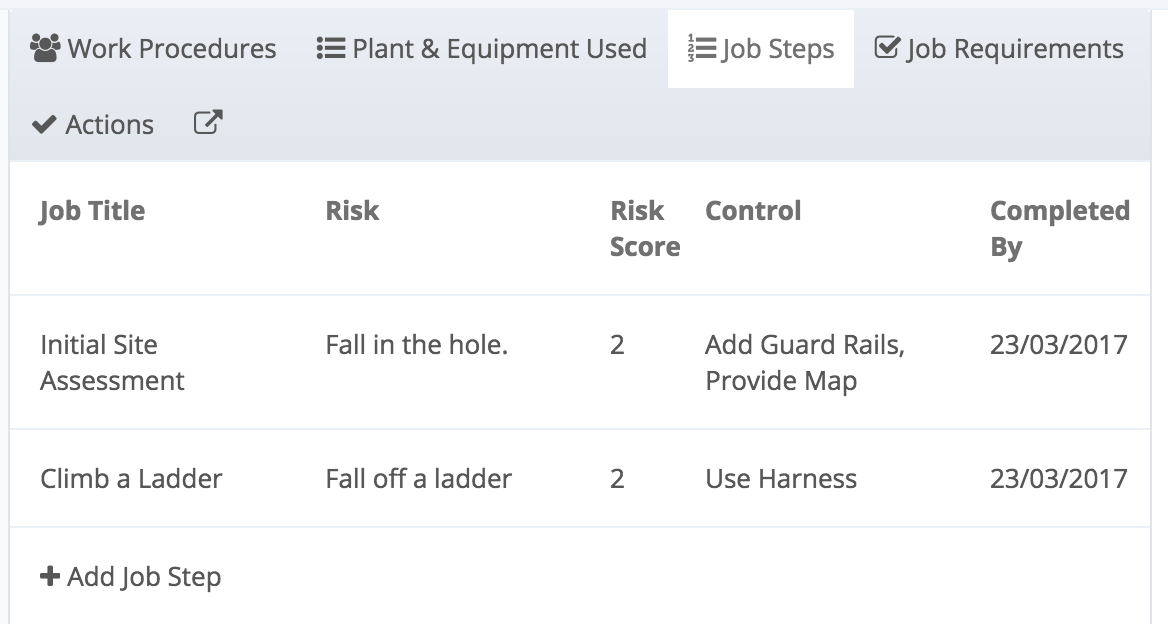
Task: Click the Actions checkmark icon
Action: point(44,125)
